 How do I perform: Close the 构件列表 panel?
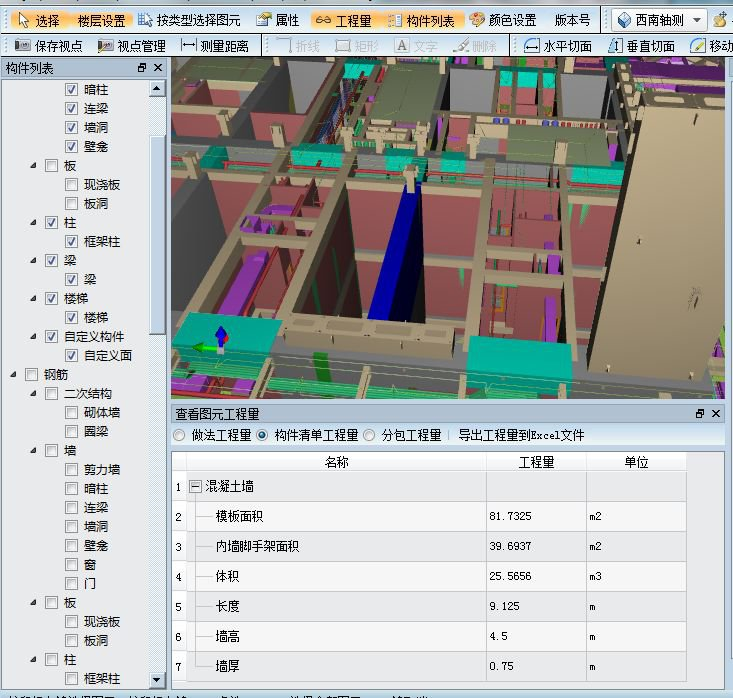[x=158, y=68]
